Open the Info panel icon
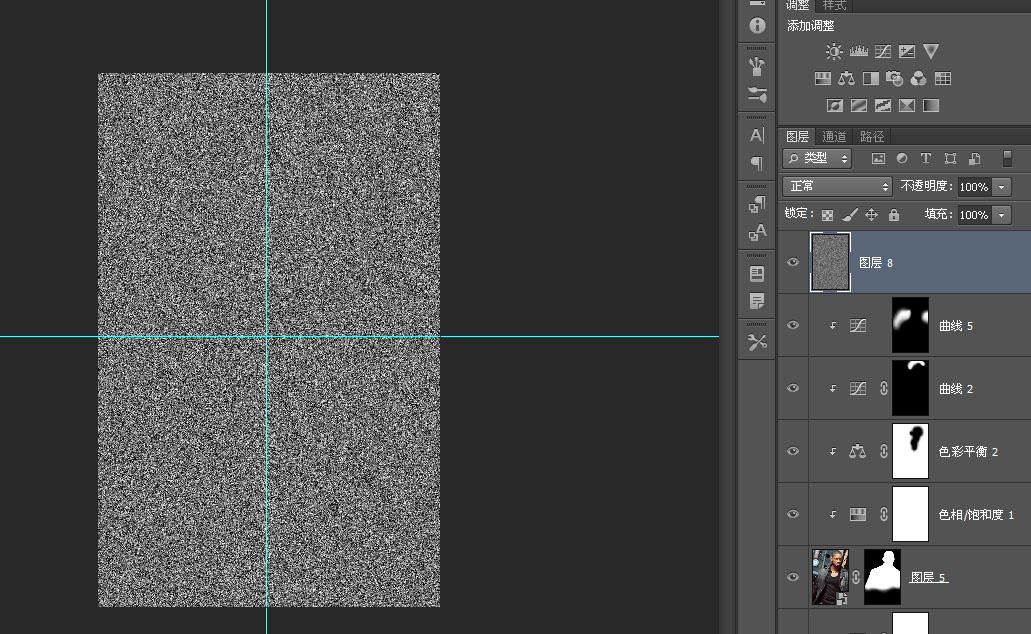 (x=757, y=26)
